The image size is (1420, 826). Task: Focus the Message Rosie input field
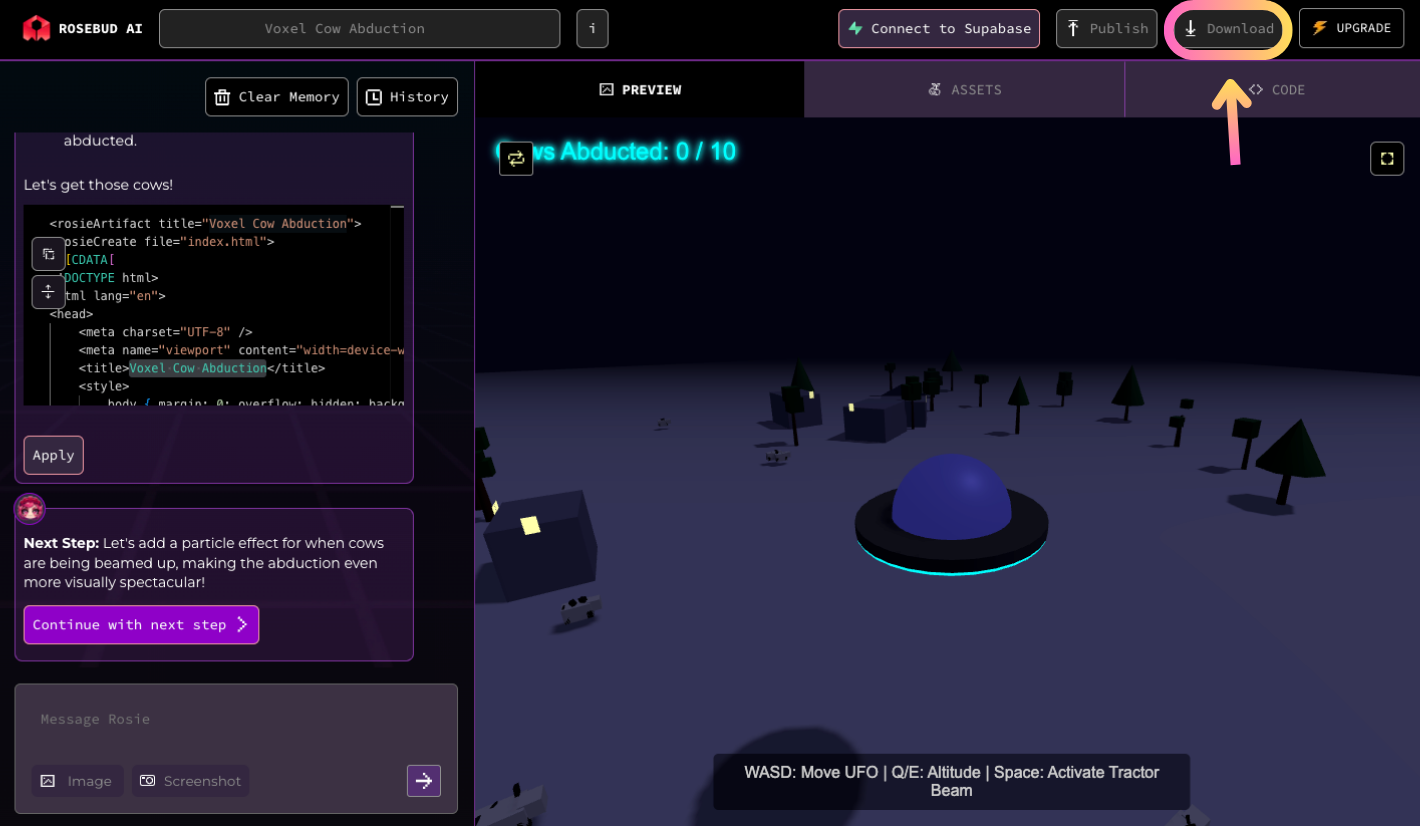tap(236, 720)
